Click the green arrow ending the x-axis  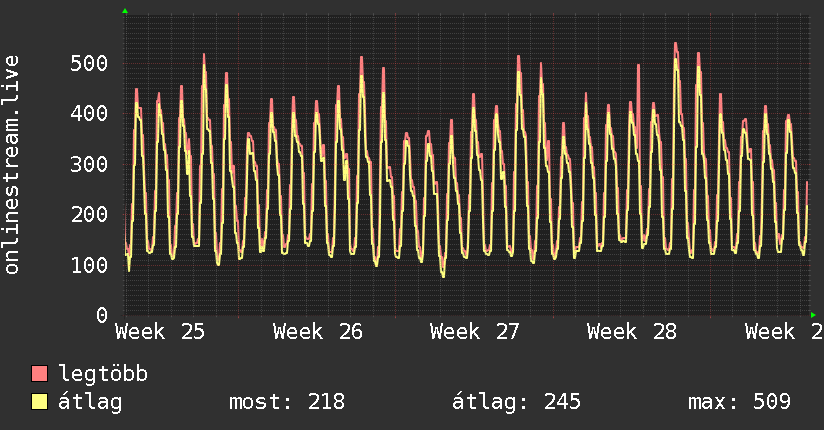coord(813,315)
